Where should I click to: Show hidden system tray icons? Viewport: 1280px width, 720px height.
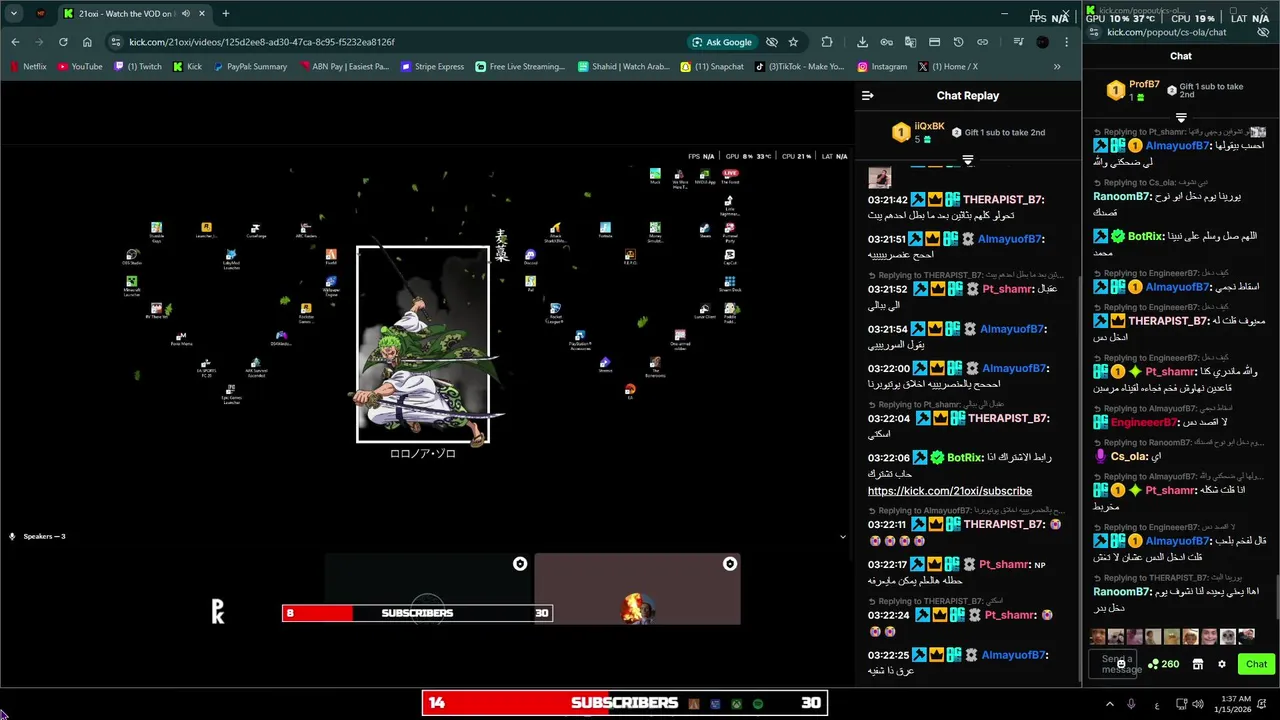click(x=1109, y=704)
